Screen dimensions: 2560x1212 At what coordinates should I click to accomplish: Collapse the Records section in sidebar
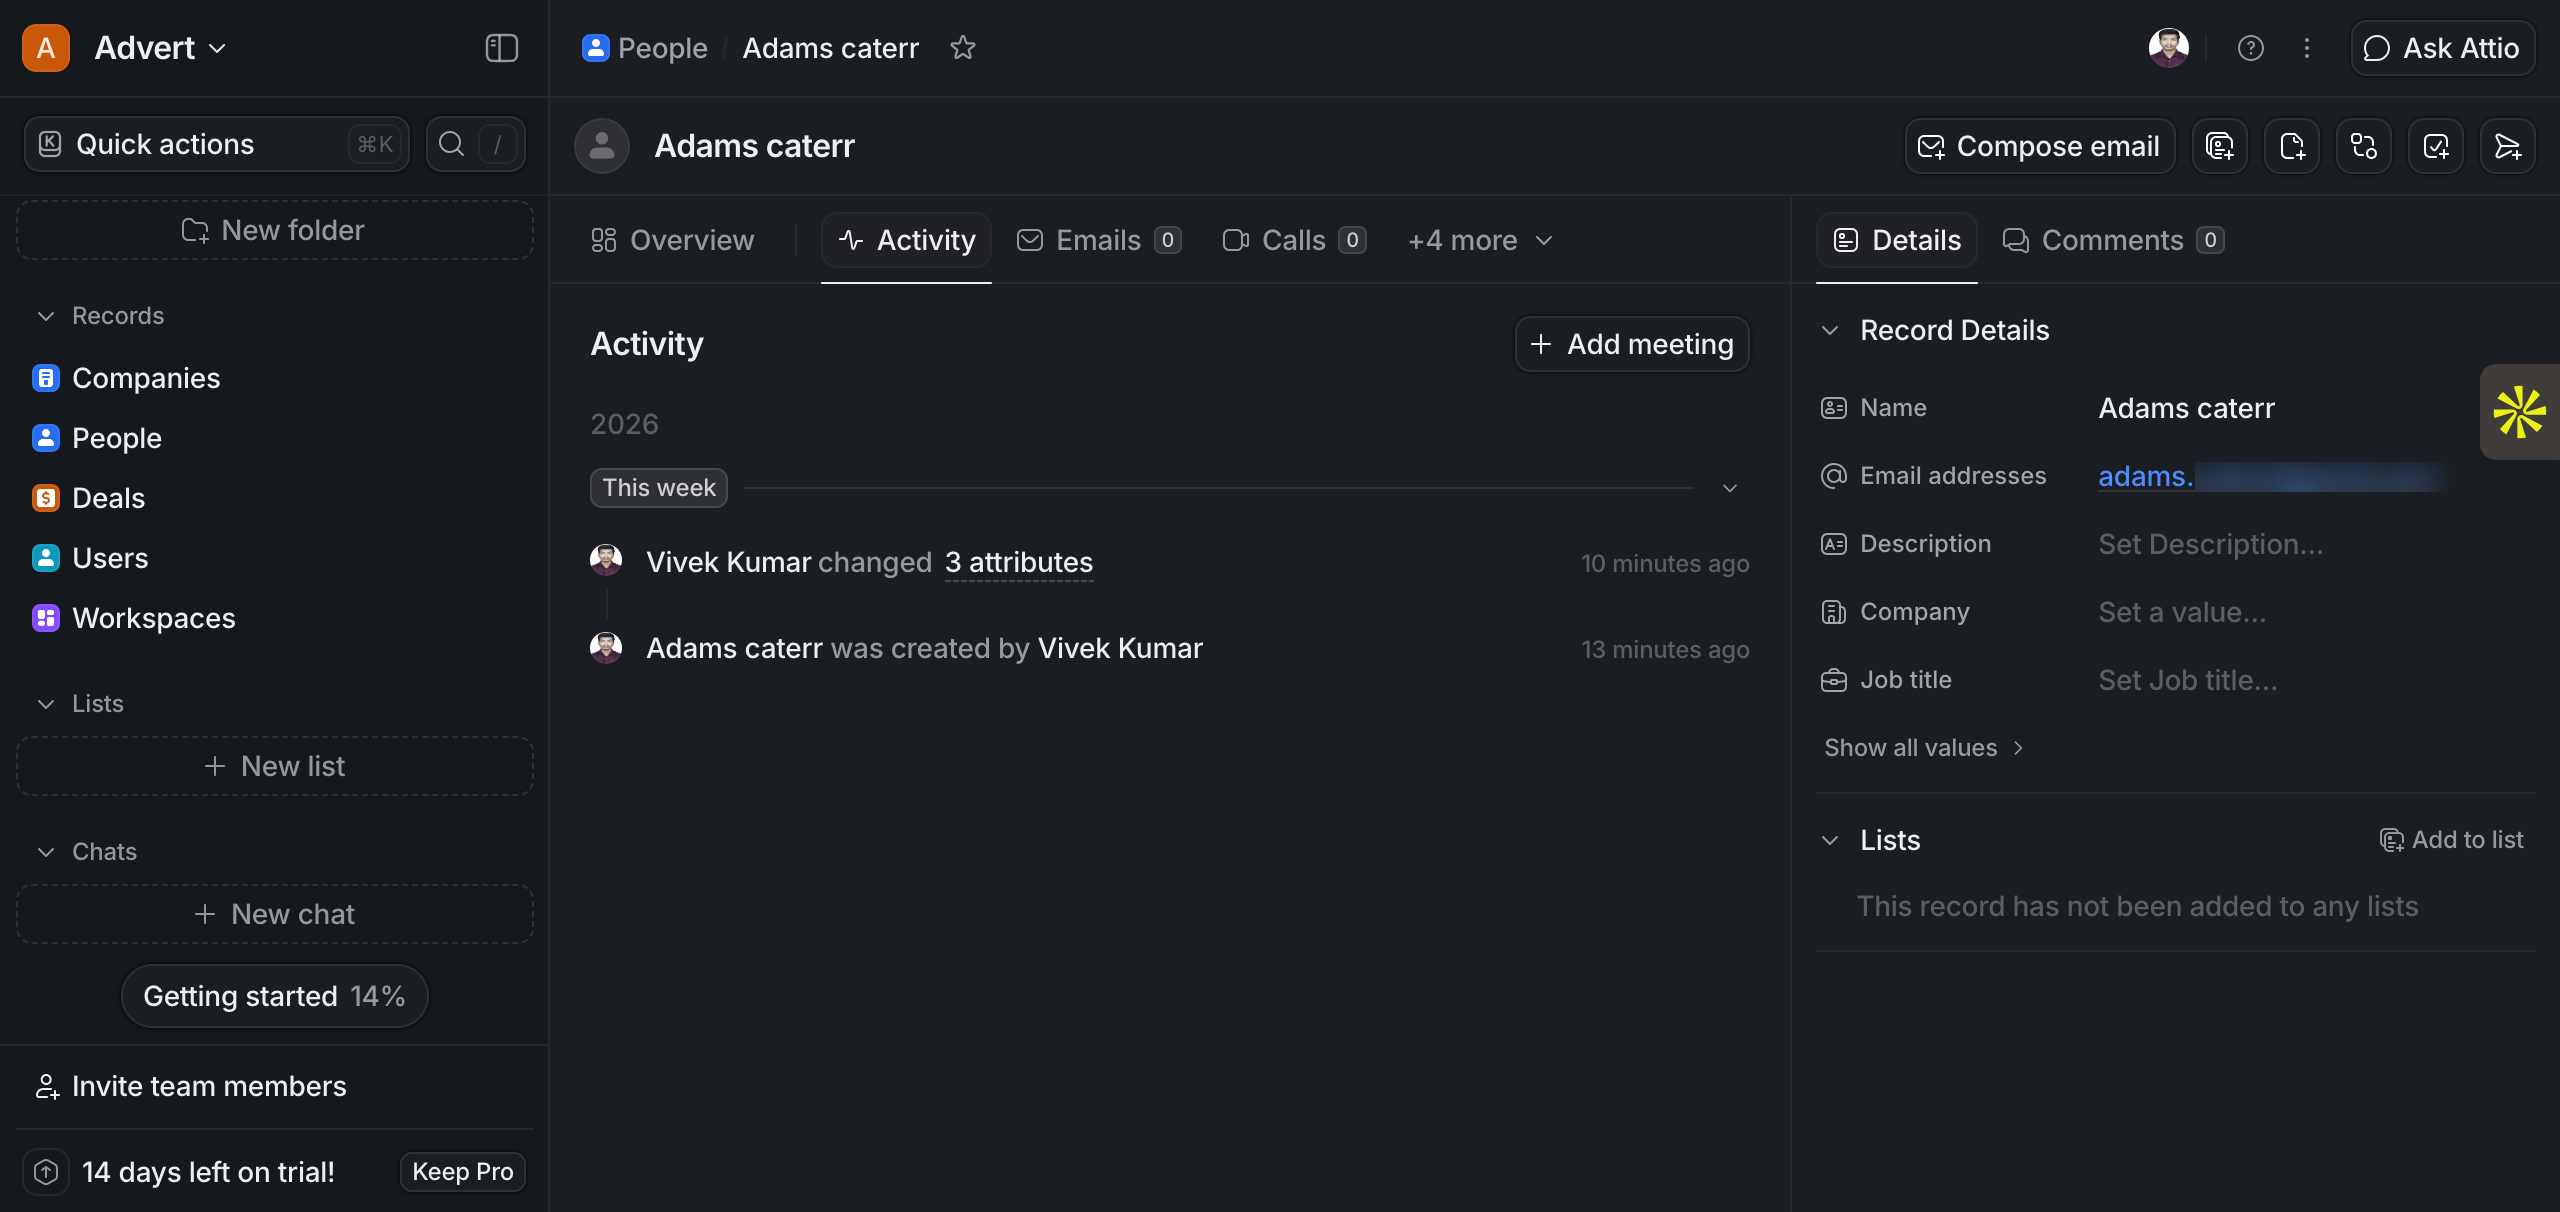coord(45,315)
